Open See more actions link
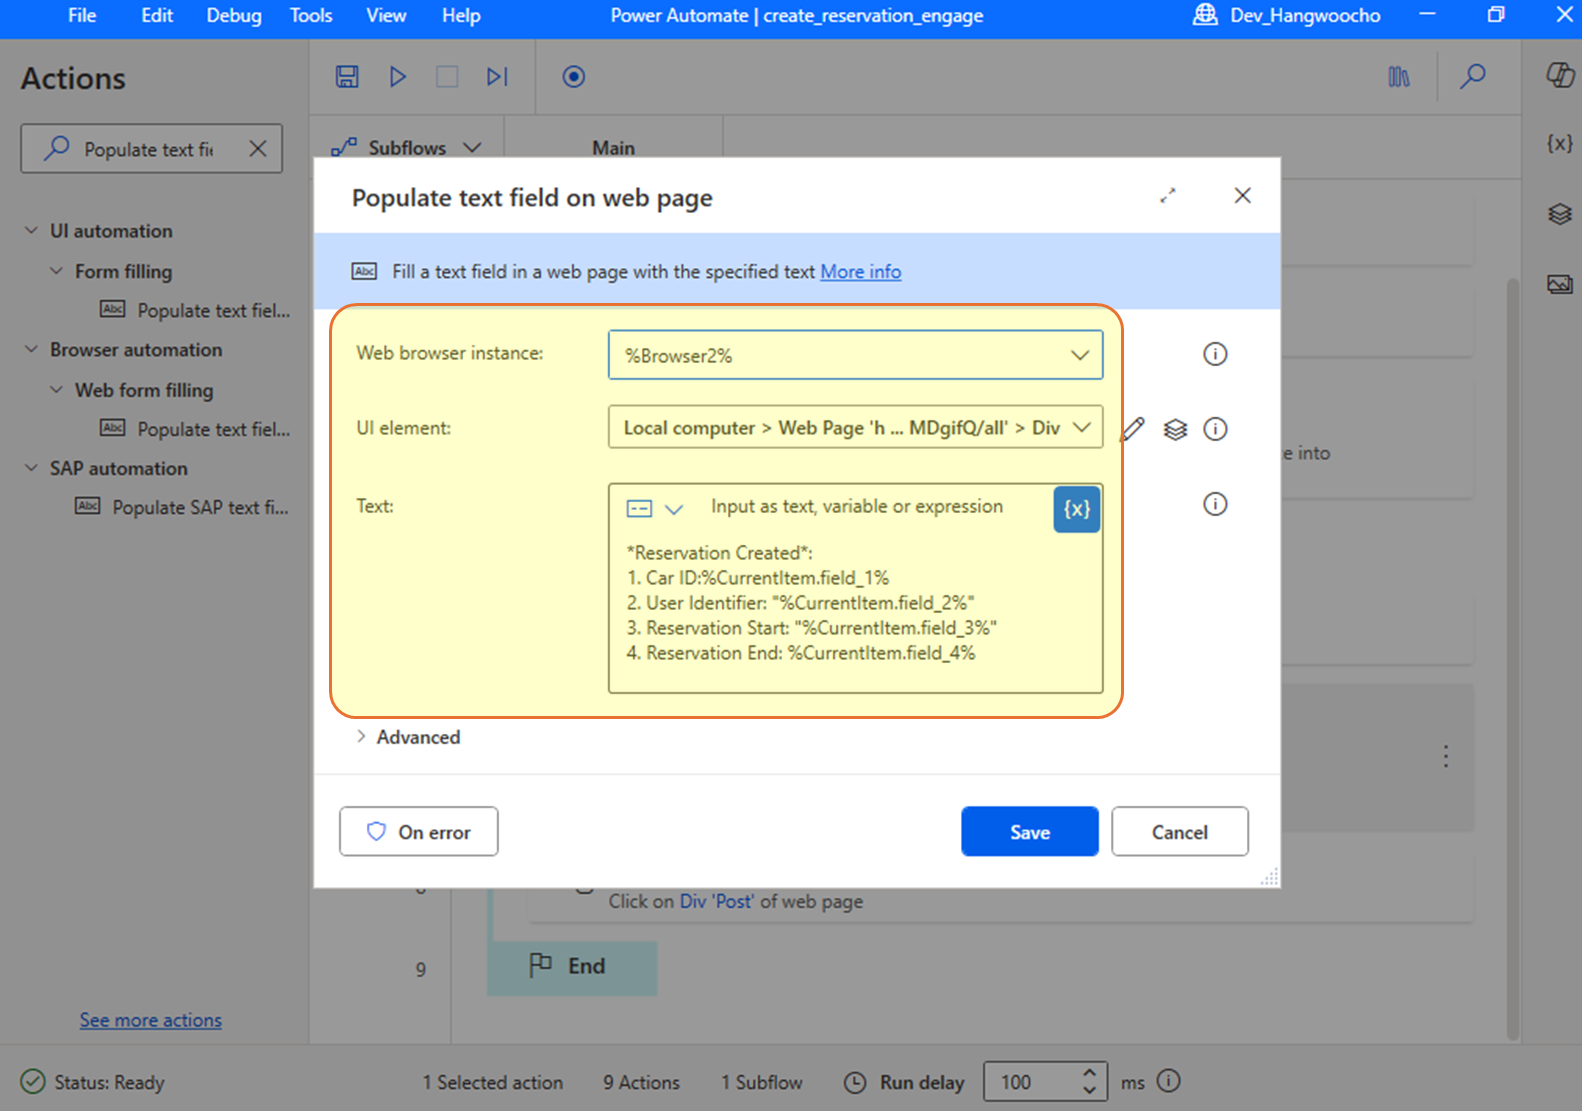Viewport: 1582px width, 1111px height. pos(151,1020)
